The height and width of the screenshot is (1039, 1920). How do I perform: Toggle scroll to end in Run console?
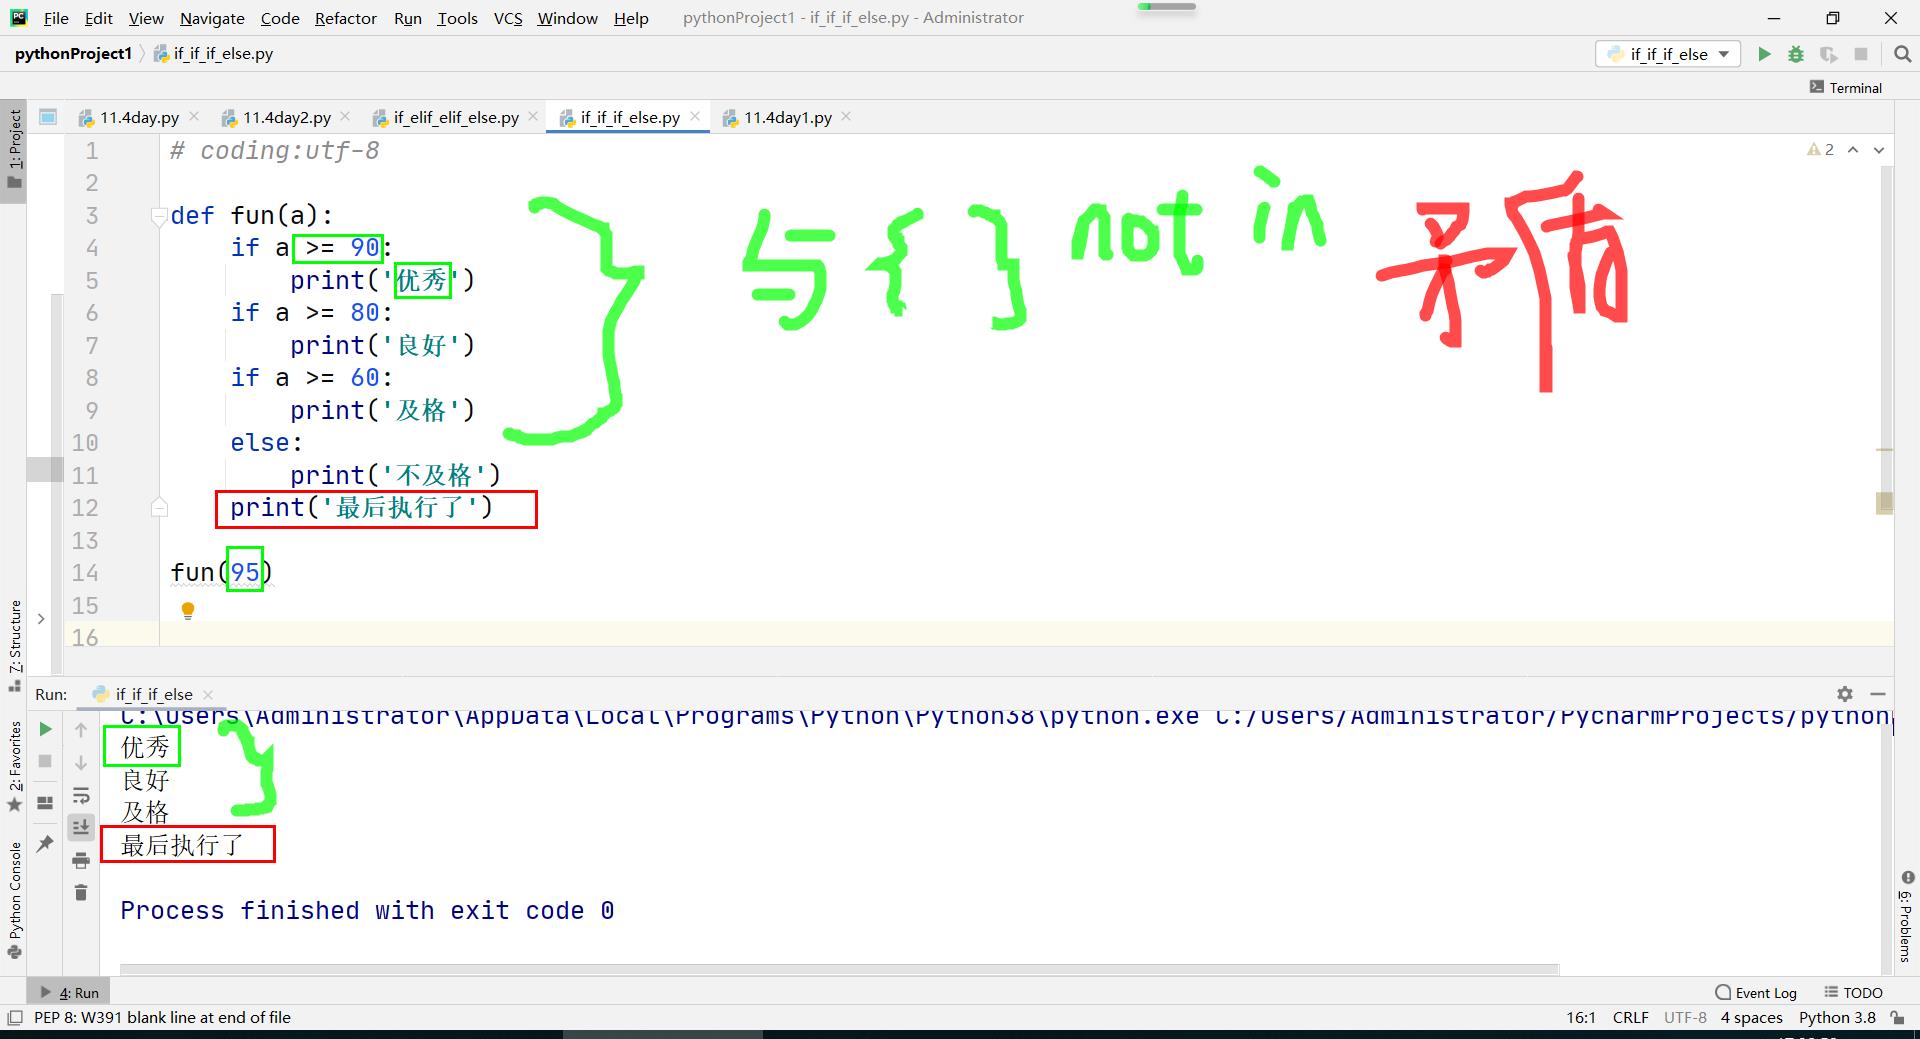click(81, 827)
